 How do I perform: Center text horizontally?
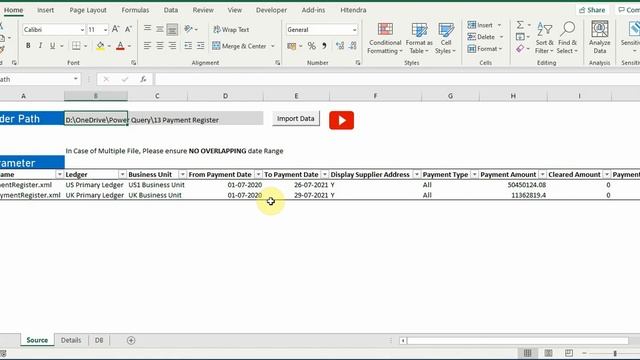(x=160, y=46)
